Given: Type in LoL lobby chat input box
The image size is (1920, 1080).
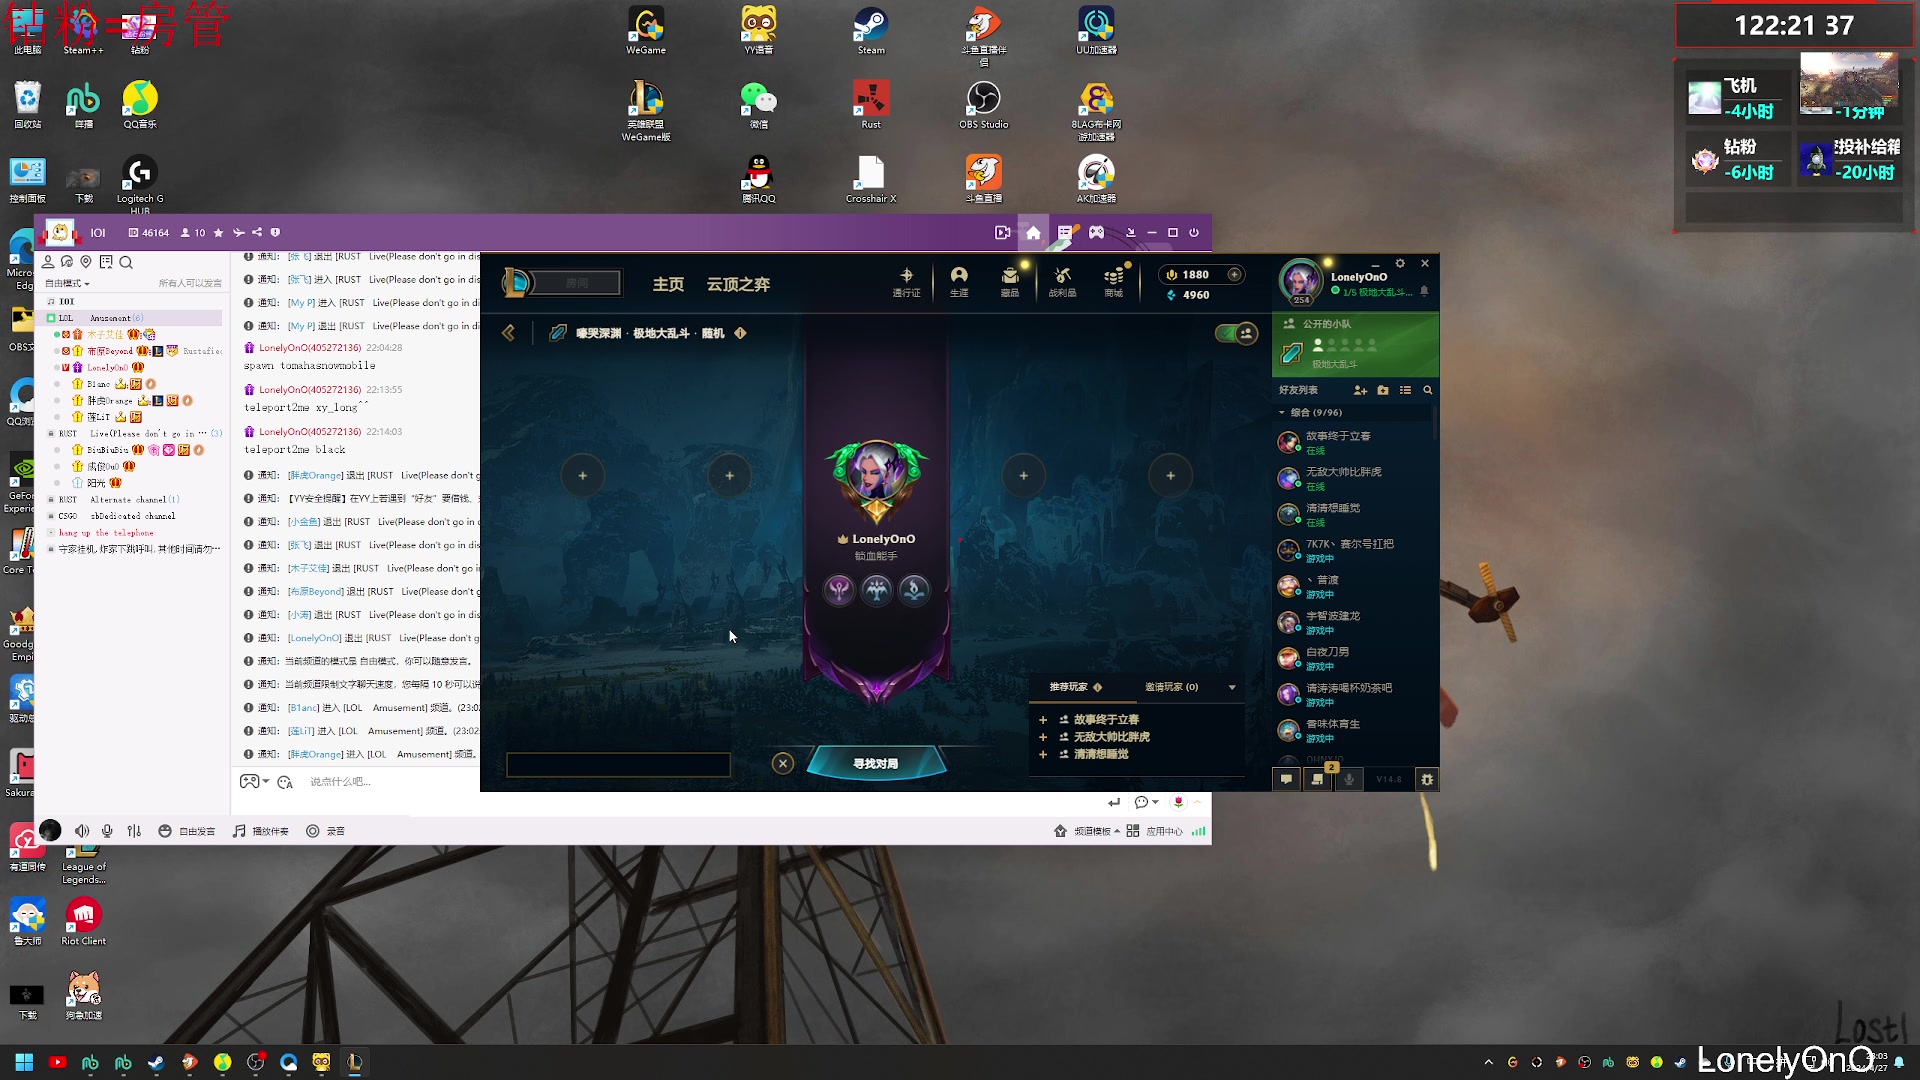Looking at the screenshot, I should click(x=618, y=765).
